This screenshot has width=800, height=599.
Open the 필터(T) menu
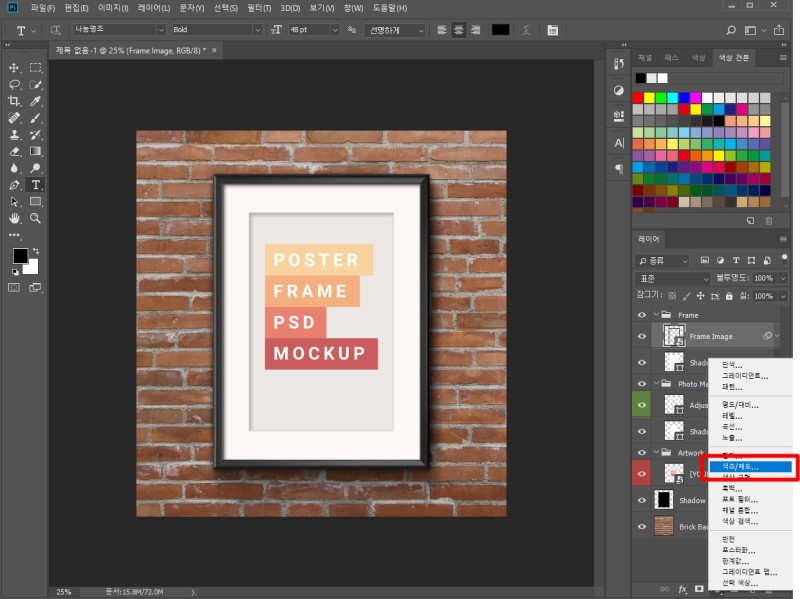[263, 8]
